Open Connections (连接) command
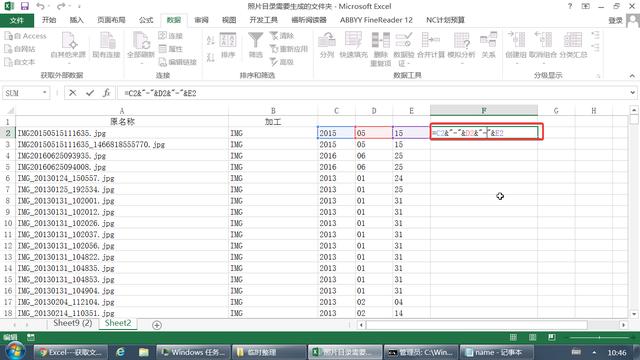640x360 pixels. (x=171, y=36)
